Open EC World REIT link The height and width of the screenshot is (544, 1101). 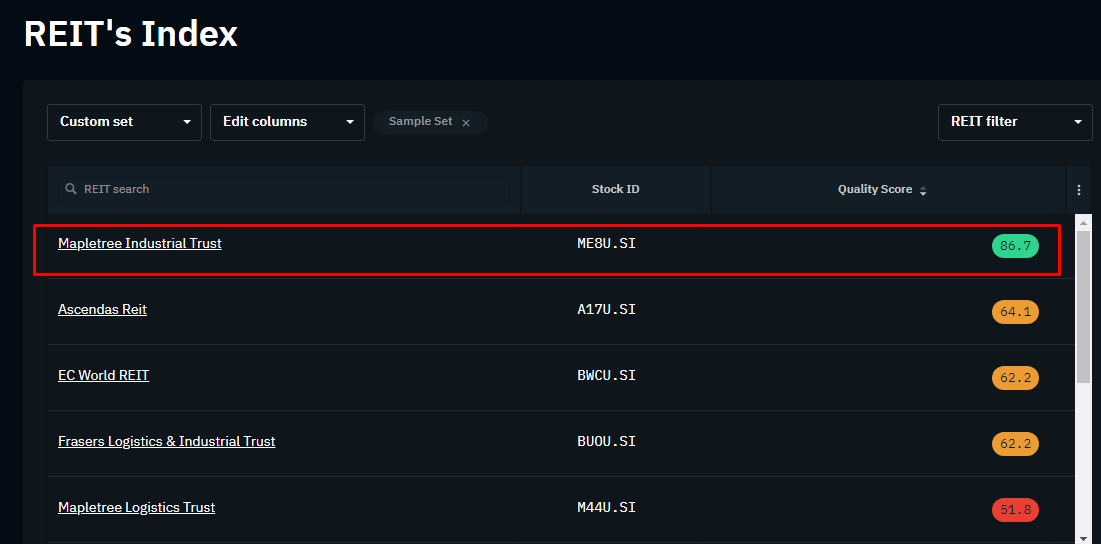tap(104, 376)
